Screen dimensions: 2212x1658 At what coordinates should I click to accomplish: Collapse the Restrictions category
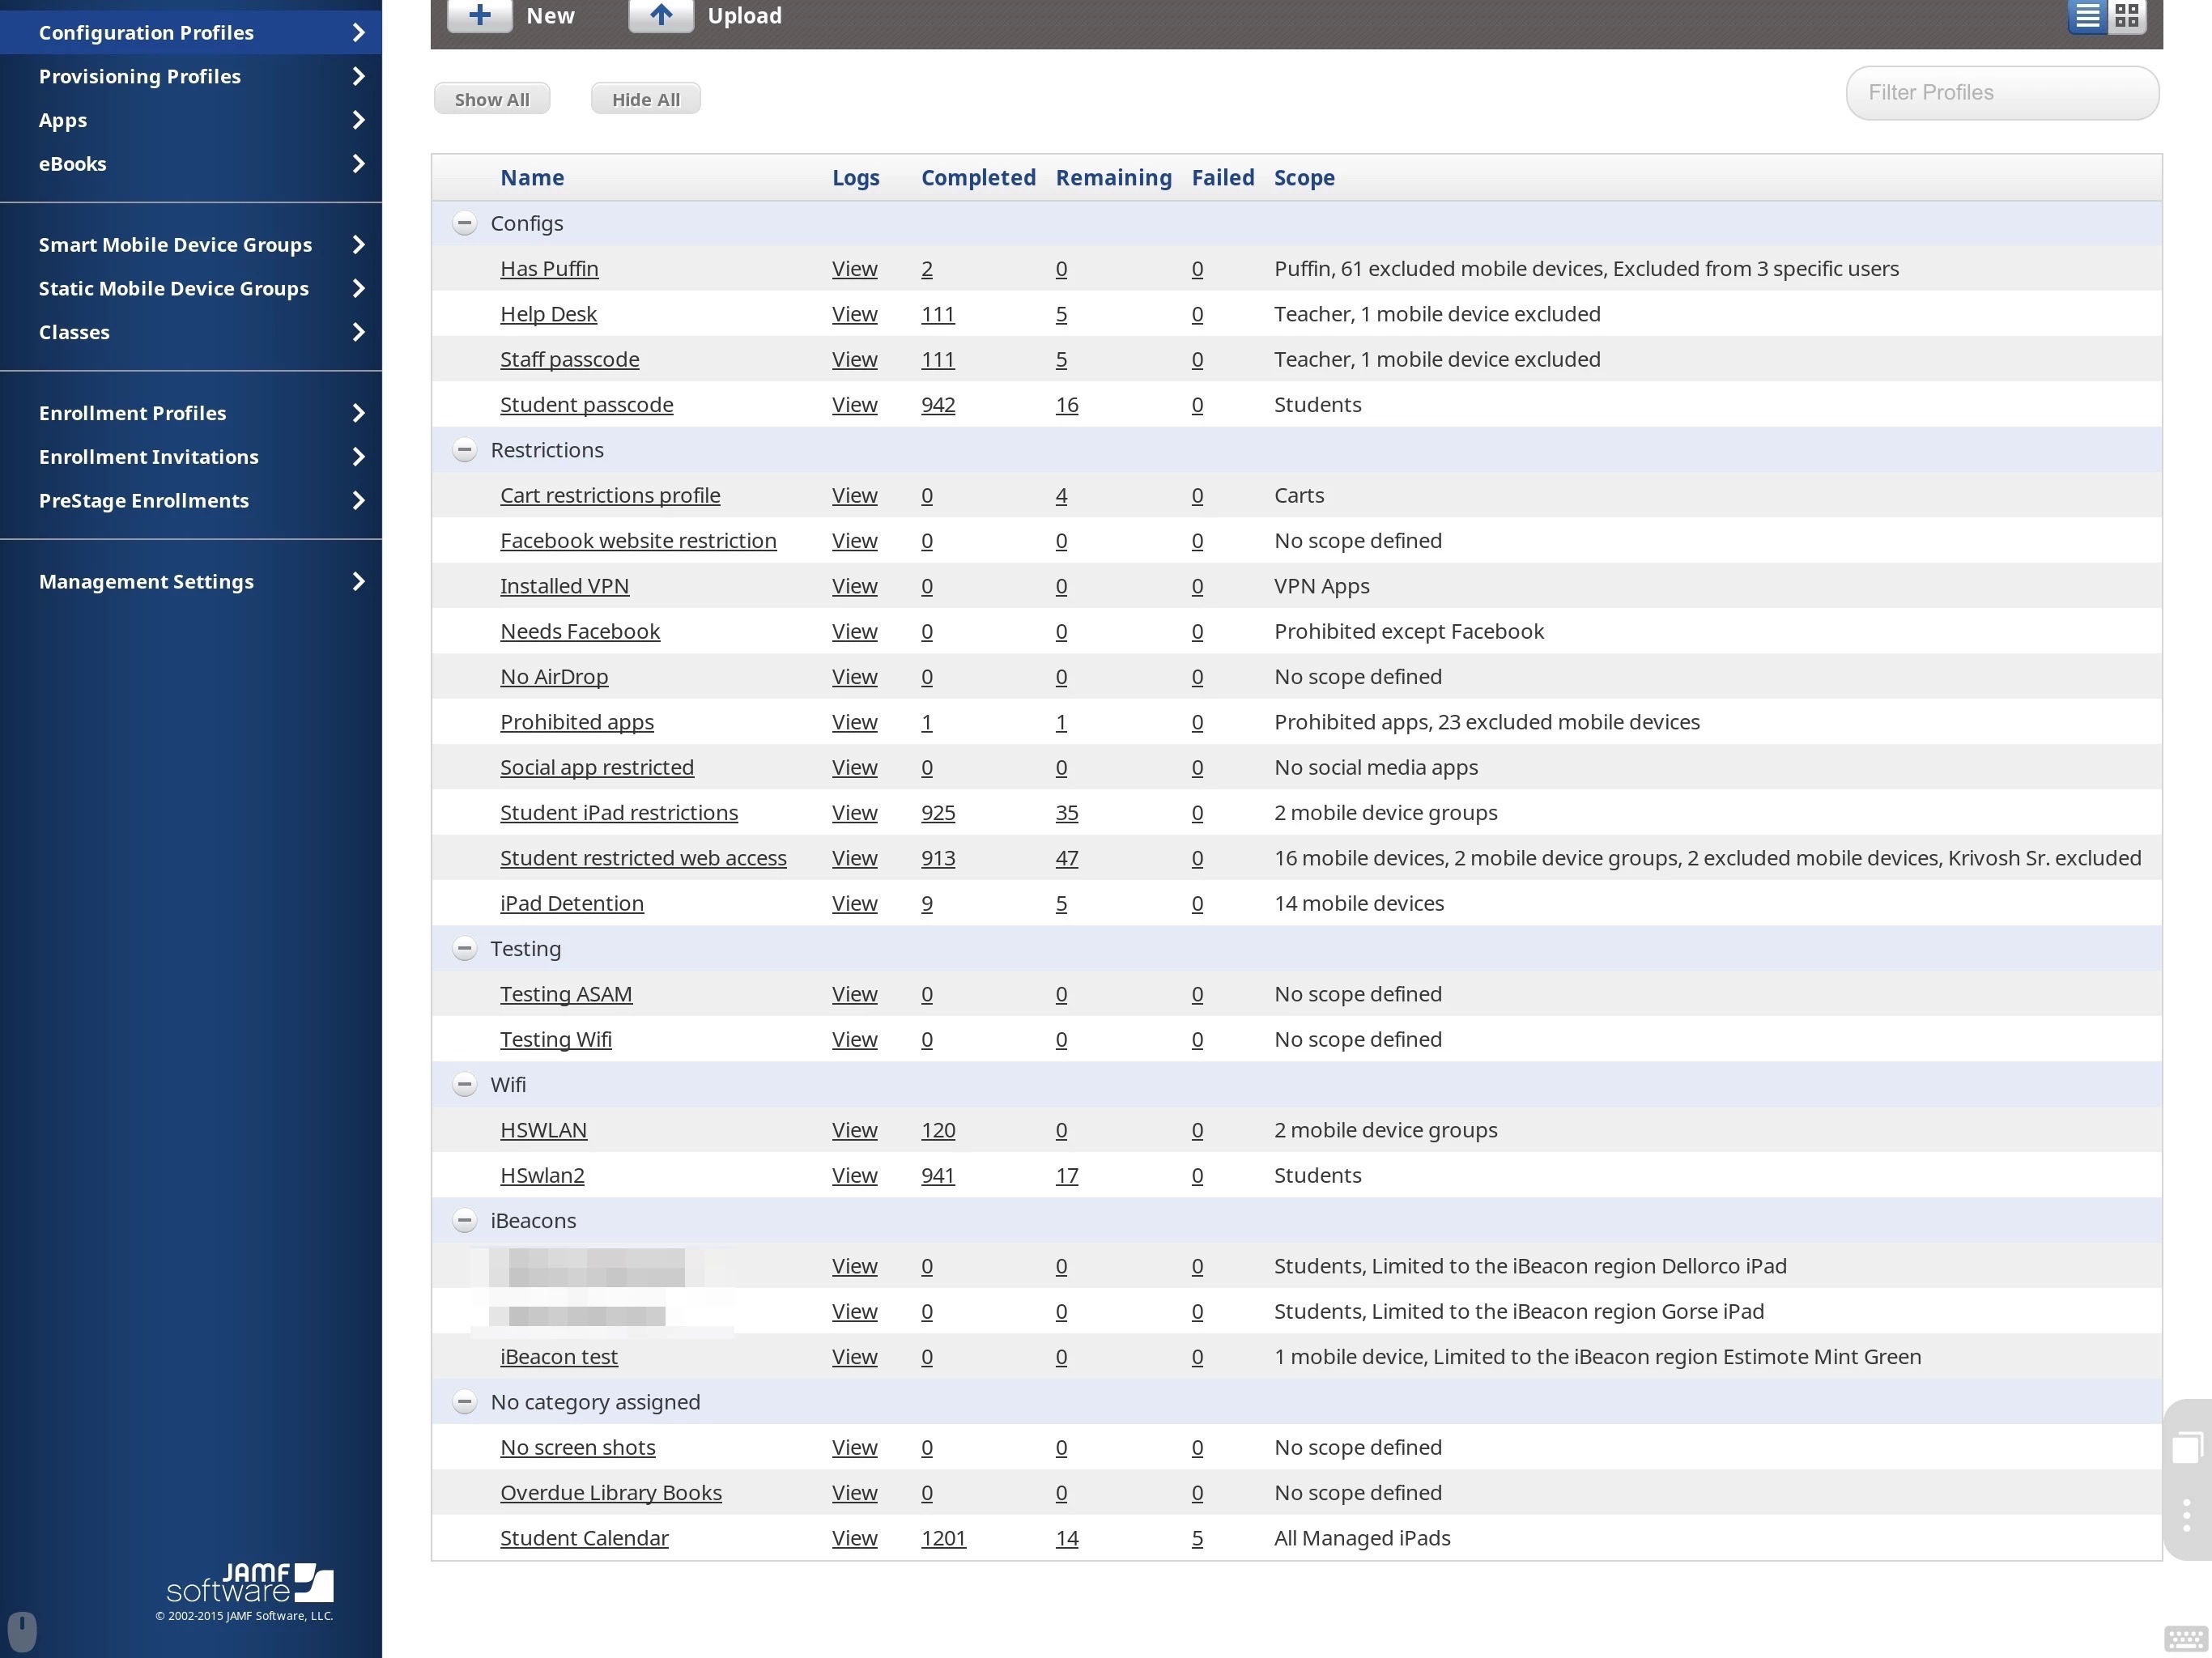[x=464, y=450]
